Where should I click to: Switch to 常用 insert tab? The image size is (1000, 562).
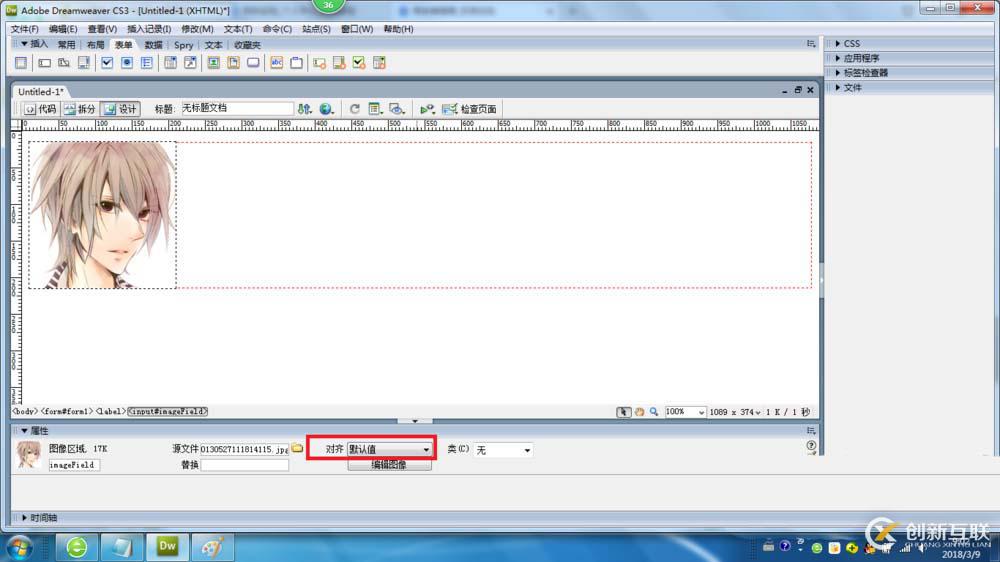tap(66, 45)
